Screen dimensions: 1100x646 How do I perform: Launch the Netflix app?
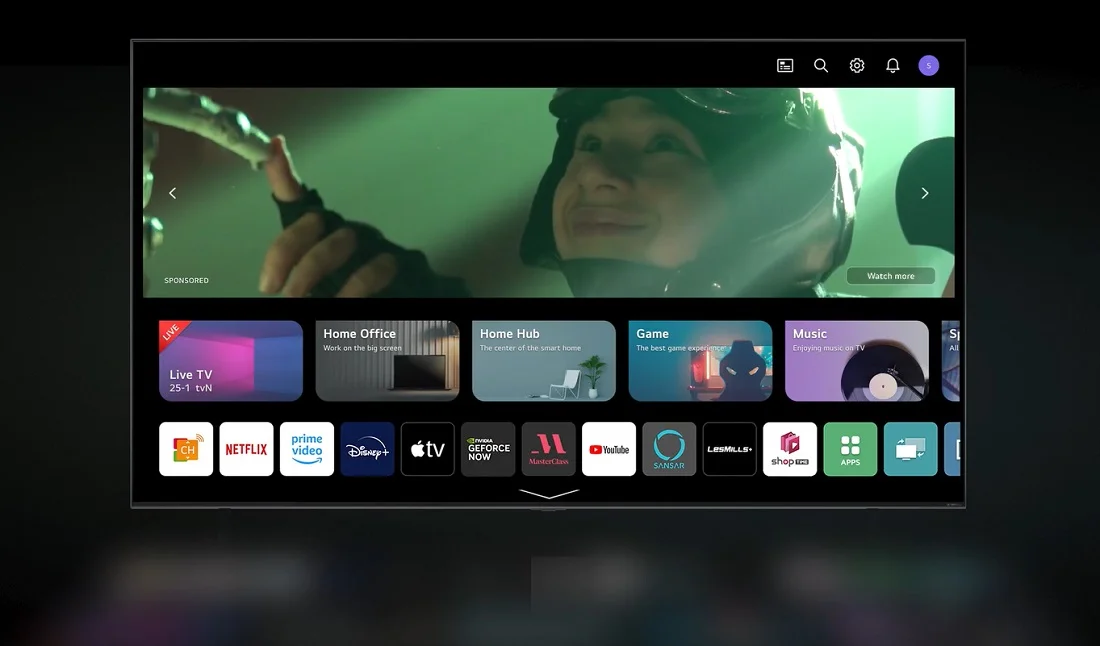coord(246,449)
